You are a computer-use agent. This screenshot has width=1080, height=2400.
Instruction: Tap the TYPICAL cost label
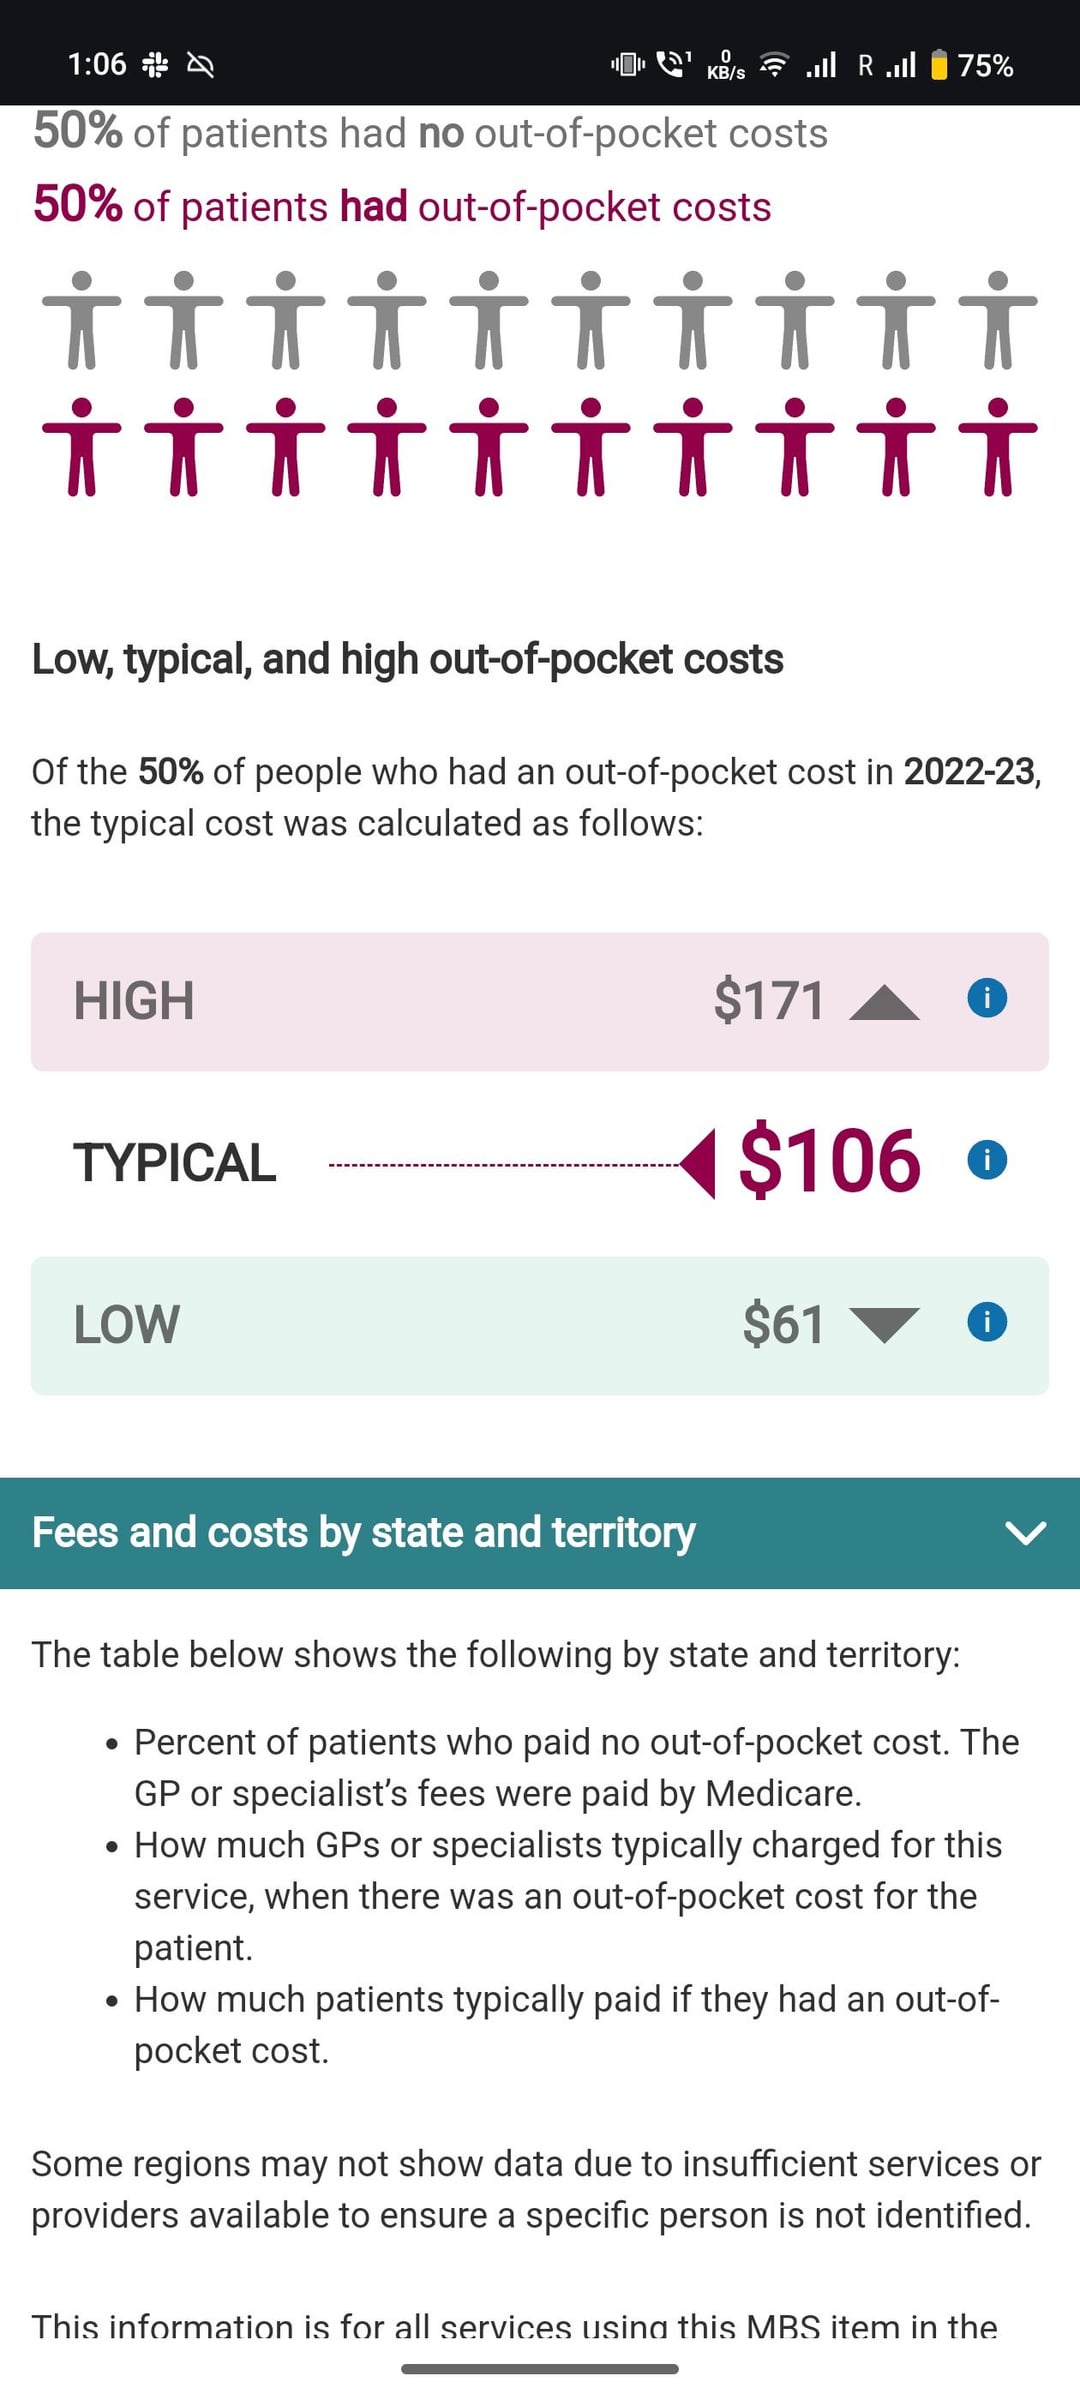coord(175,1163)
